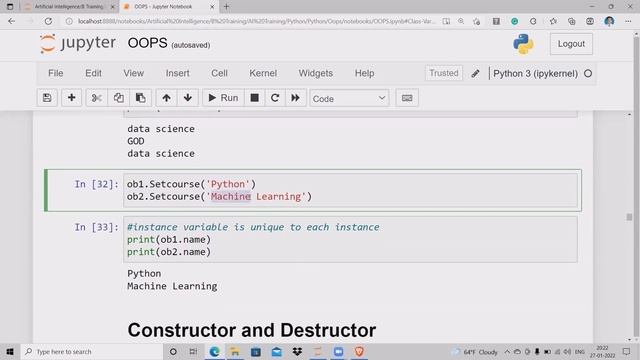This screenshot has height=360, width=640.
Task: Click inside the In [33] code cell
Action: tap(350, 239)
